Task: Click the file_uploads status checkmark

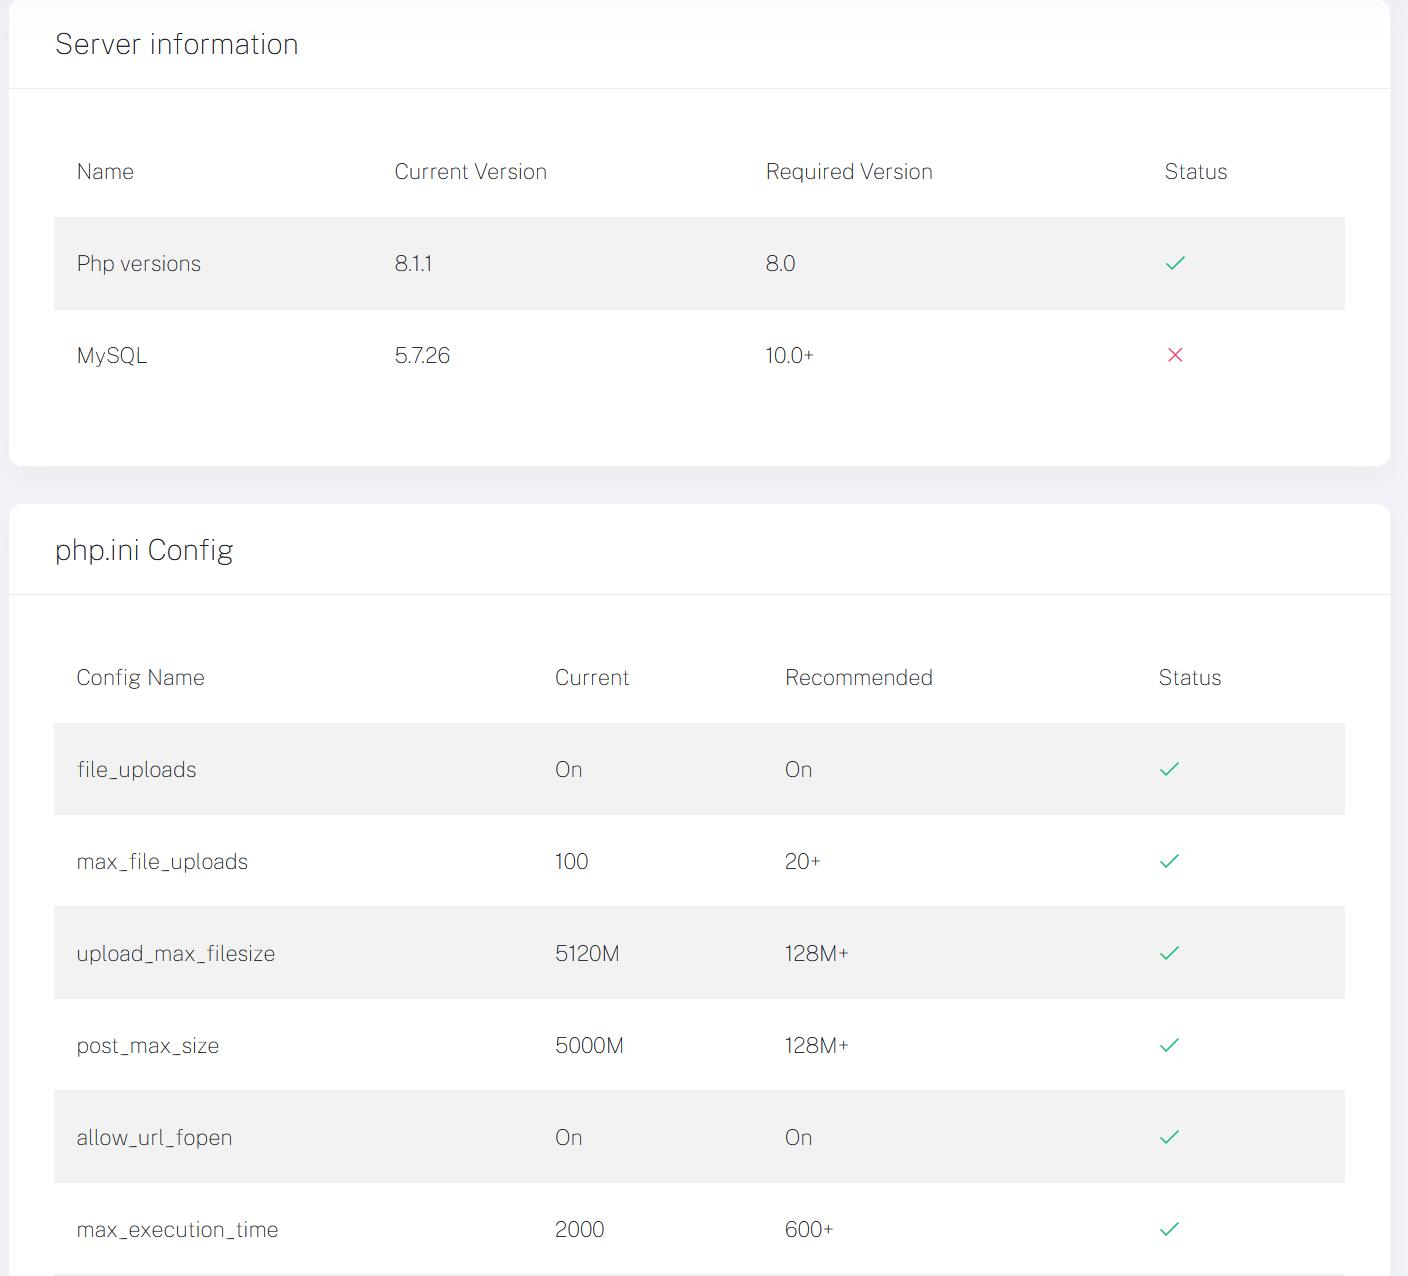Action: [1169, 769]
